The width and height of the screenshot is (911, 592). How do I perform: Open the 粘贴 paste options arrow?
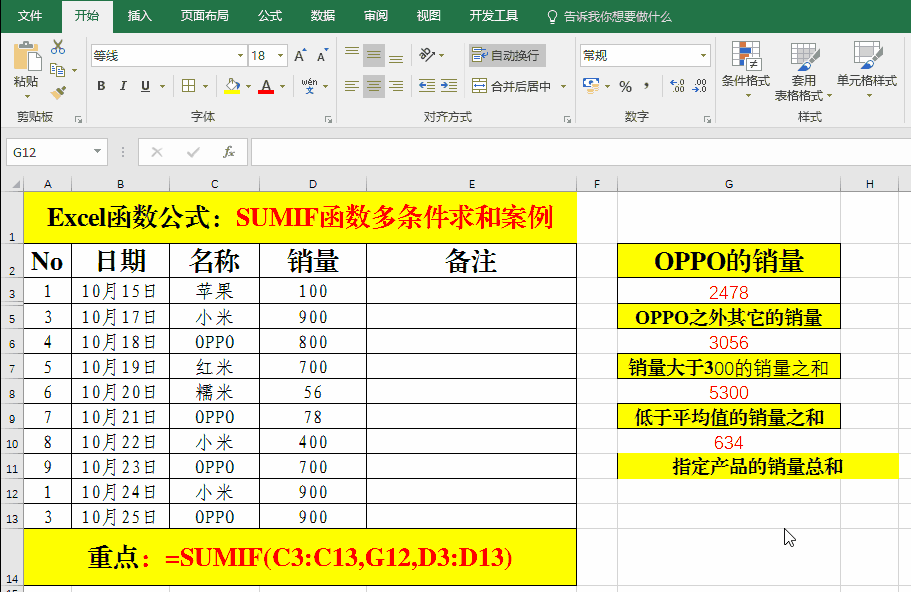click(27, 96)
